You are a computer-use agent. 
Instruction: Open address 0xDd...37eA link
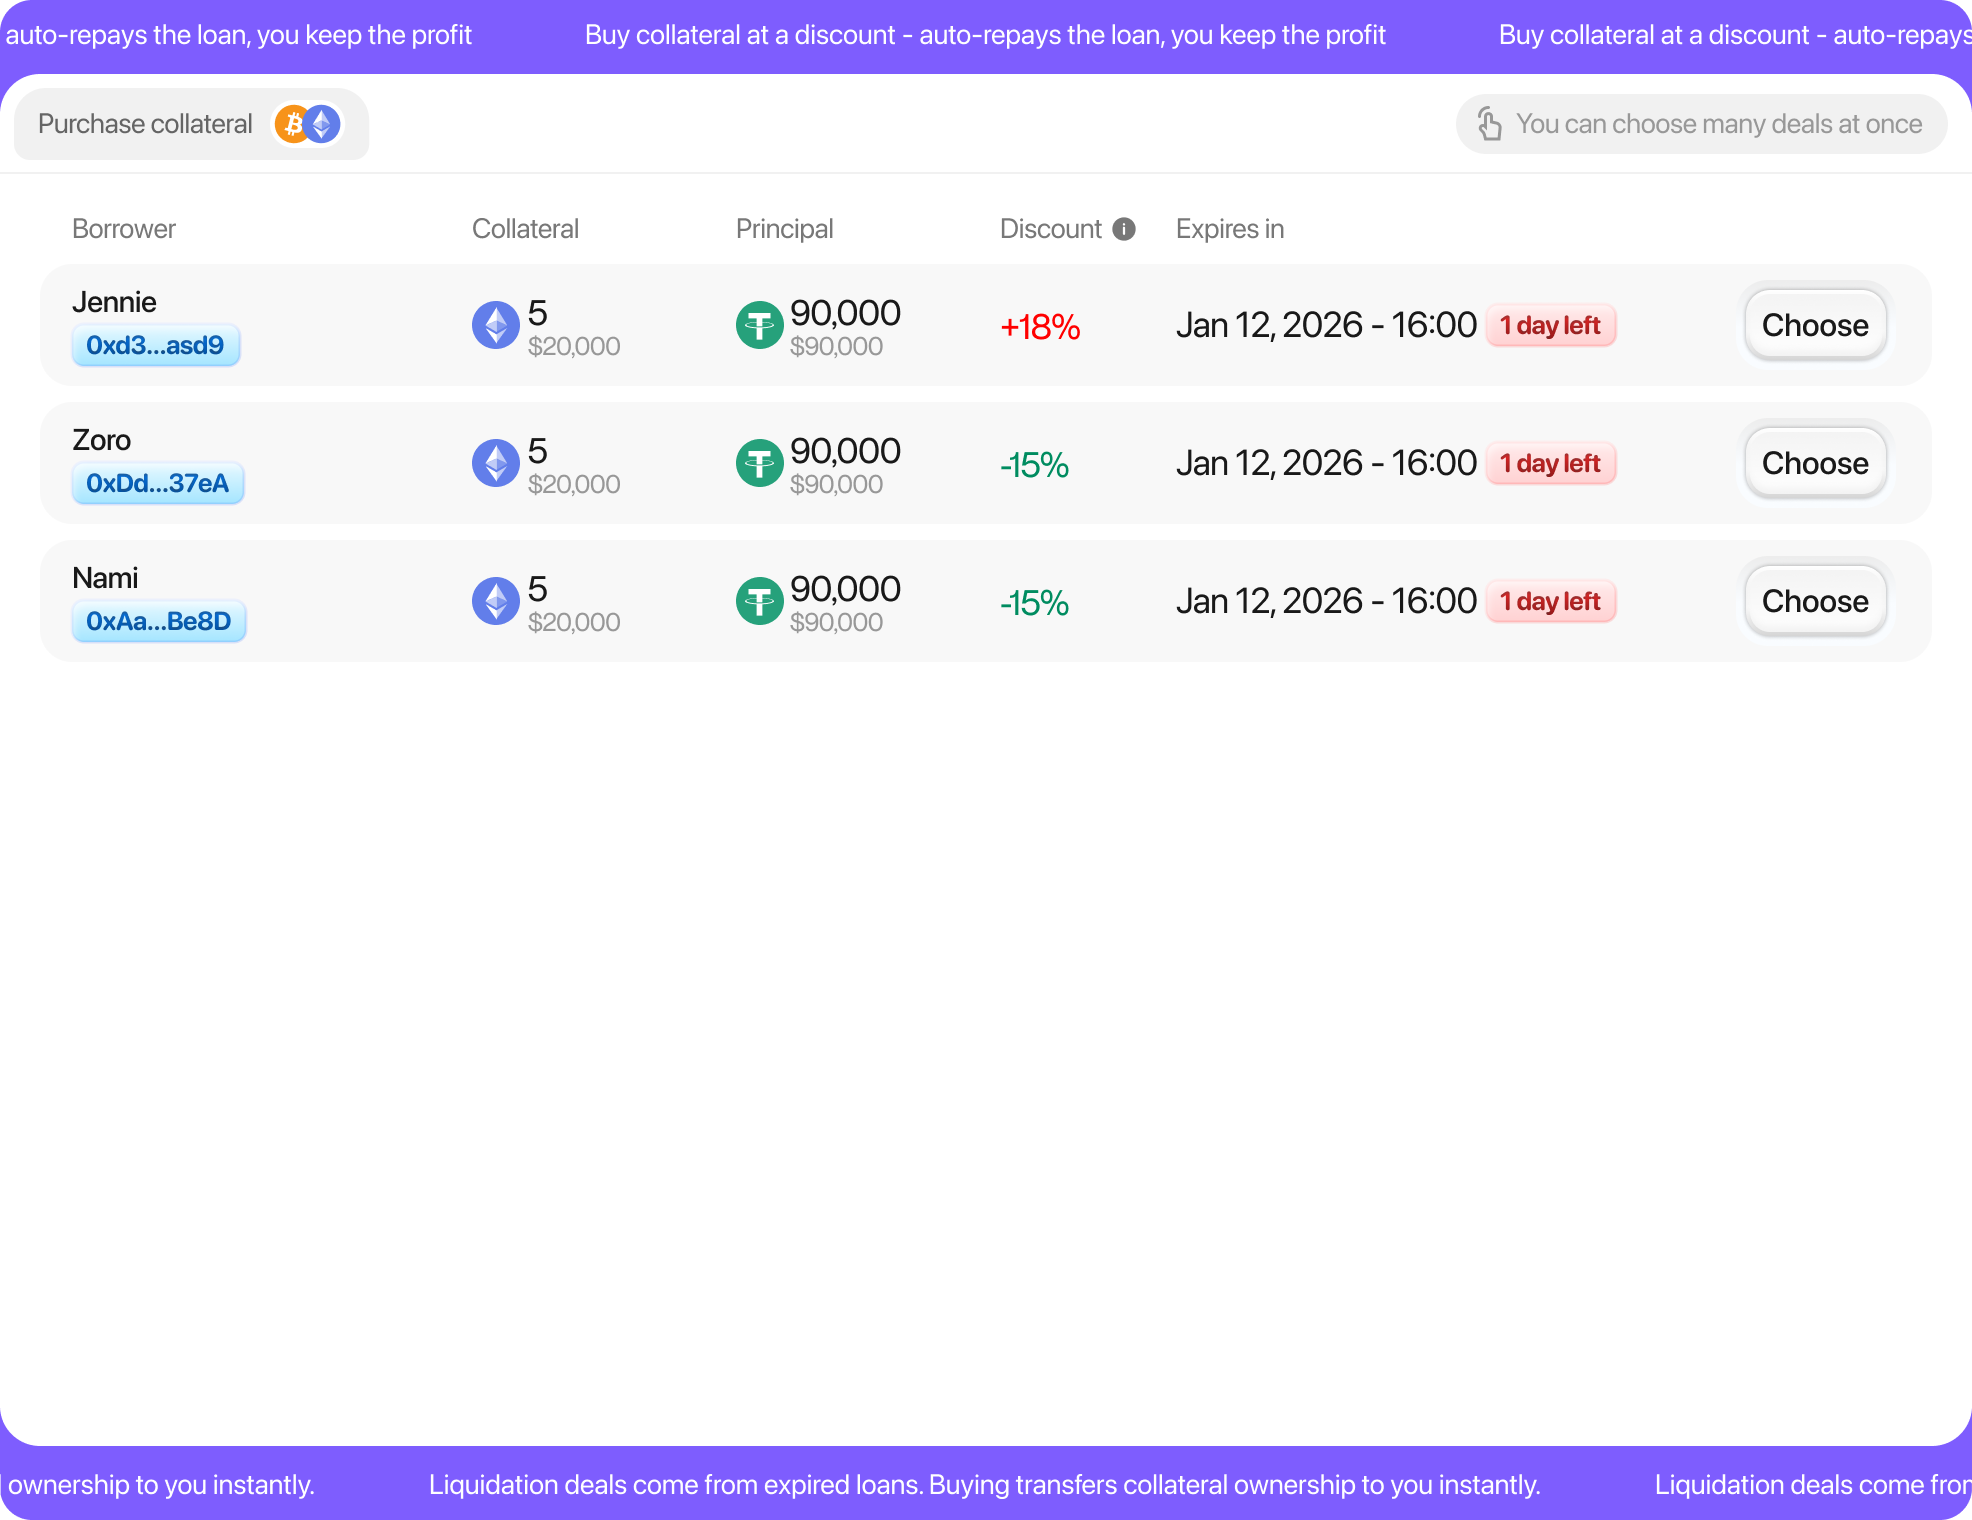[x=158, y=483]
